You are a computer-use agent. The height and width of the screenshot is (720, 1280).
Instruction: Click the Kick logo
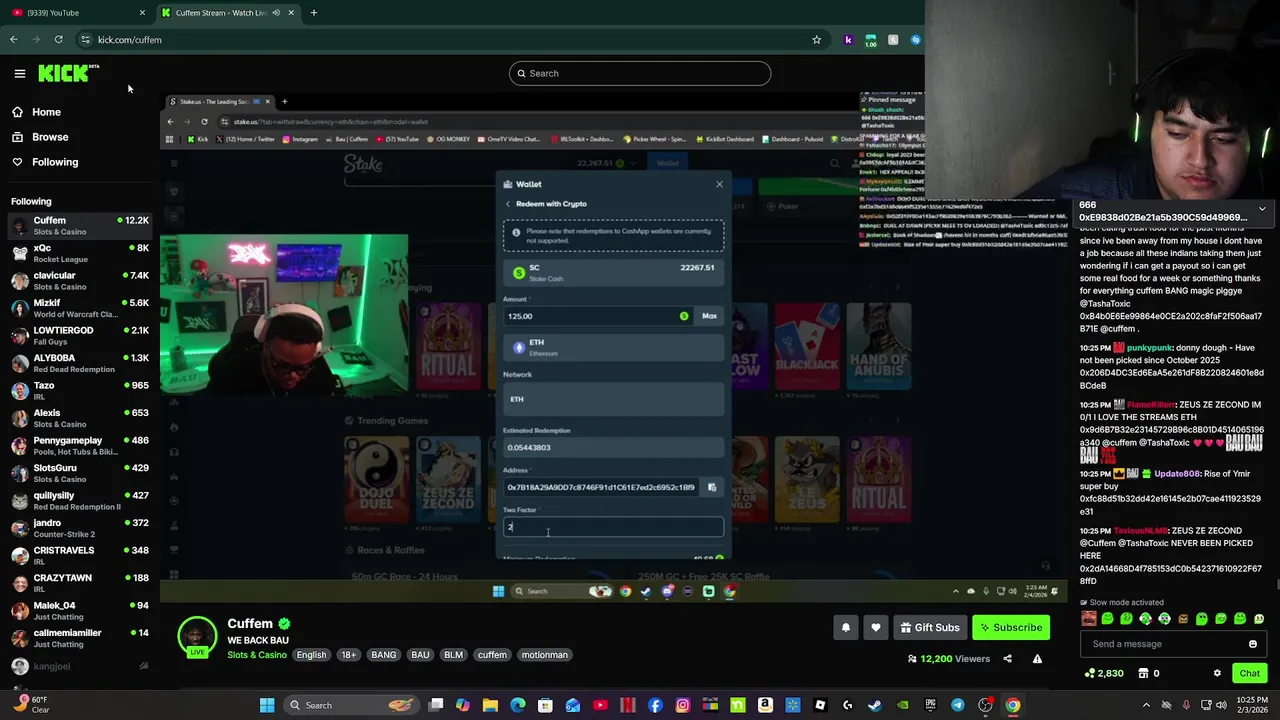68,73
